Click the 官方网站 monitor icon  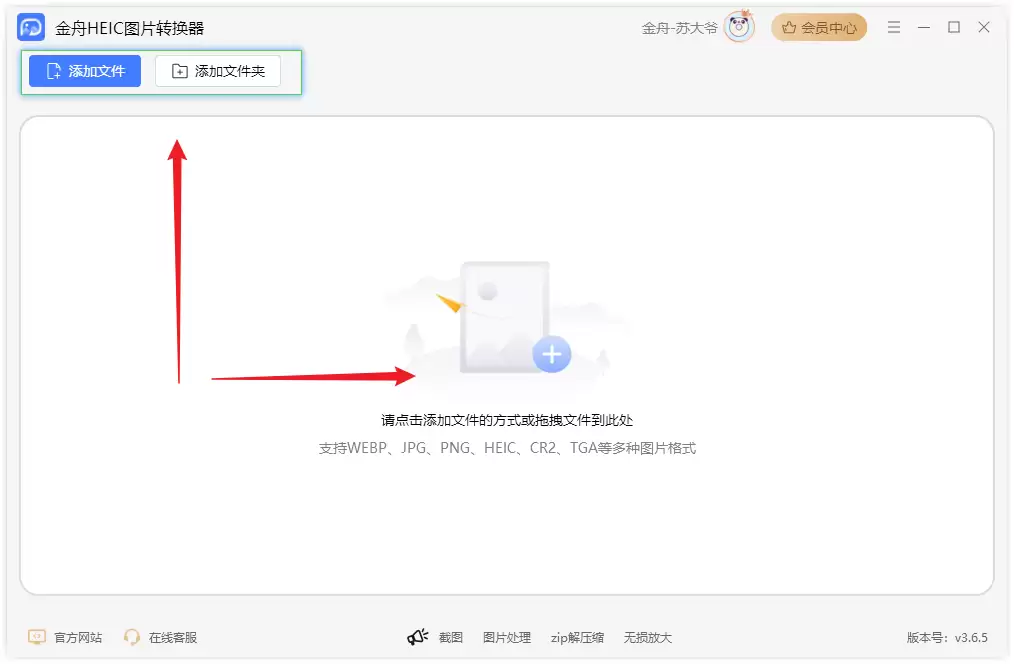(37, 637)
